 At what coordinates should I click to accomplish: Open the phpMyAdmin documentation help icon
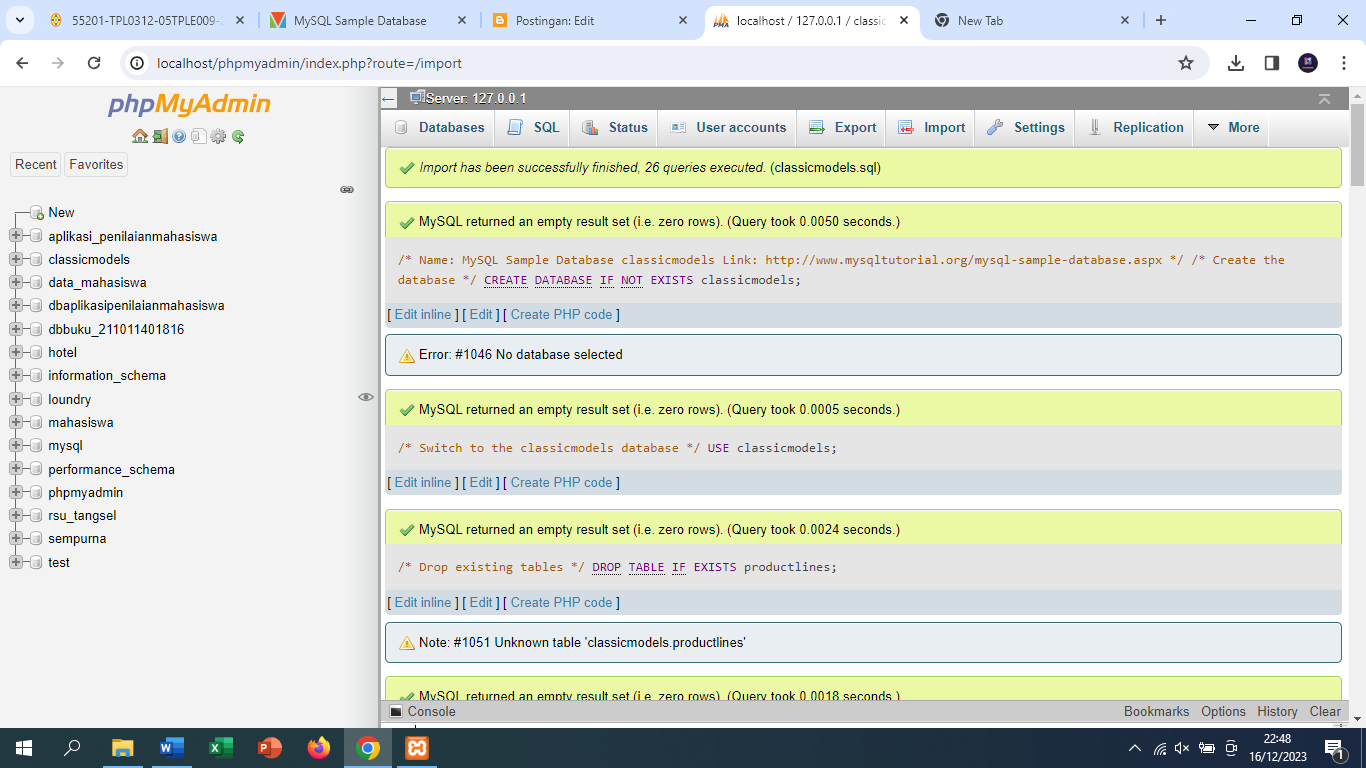[x=179, y=136]
